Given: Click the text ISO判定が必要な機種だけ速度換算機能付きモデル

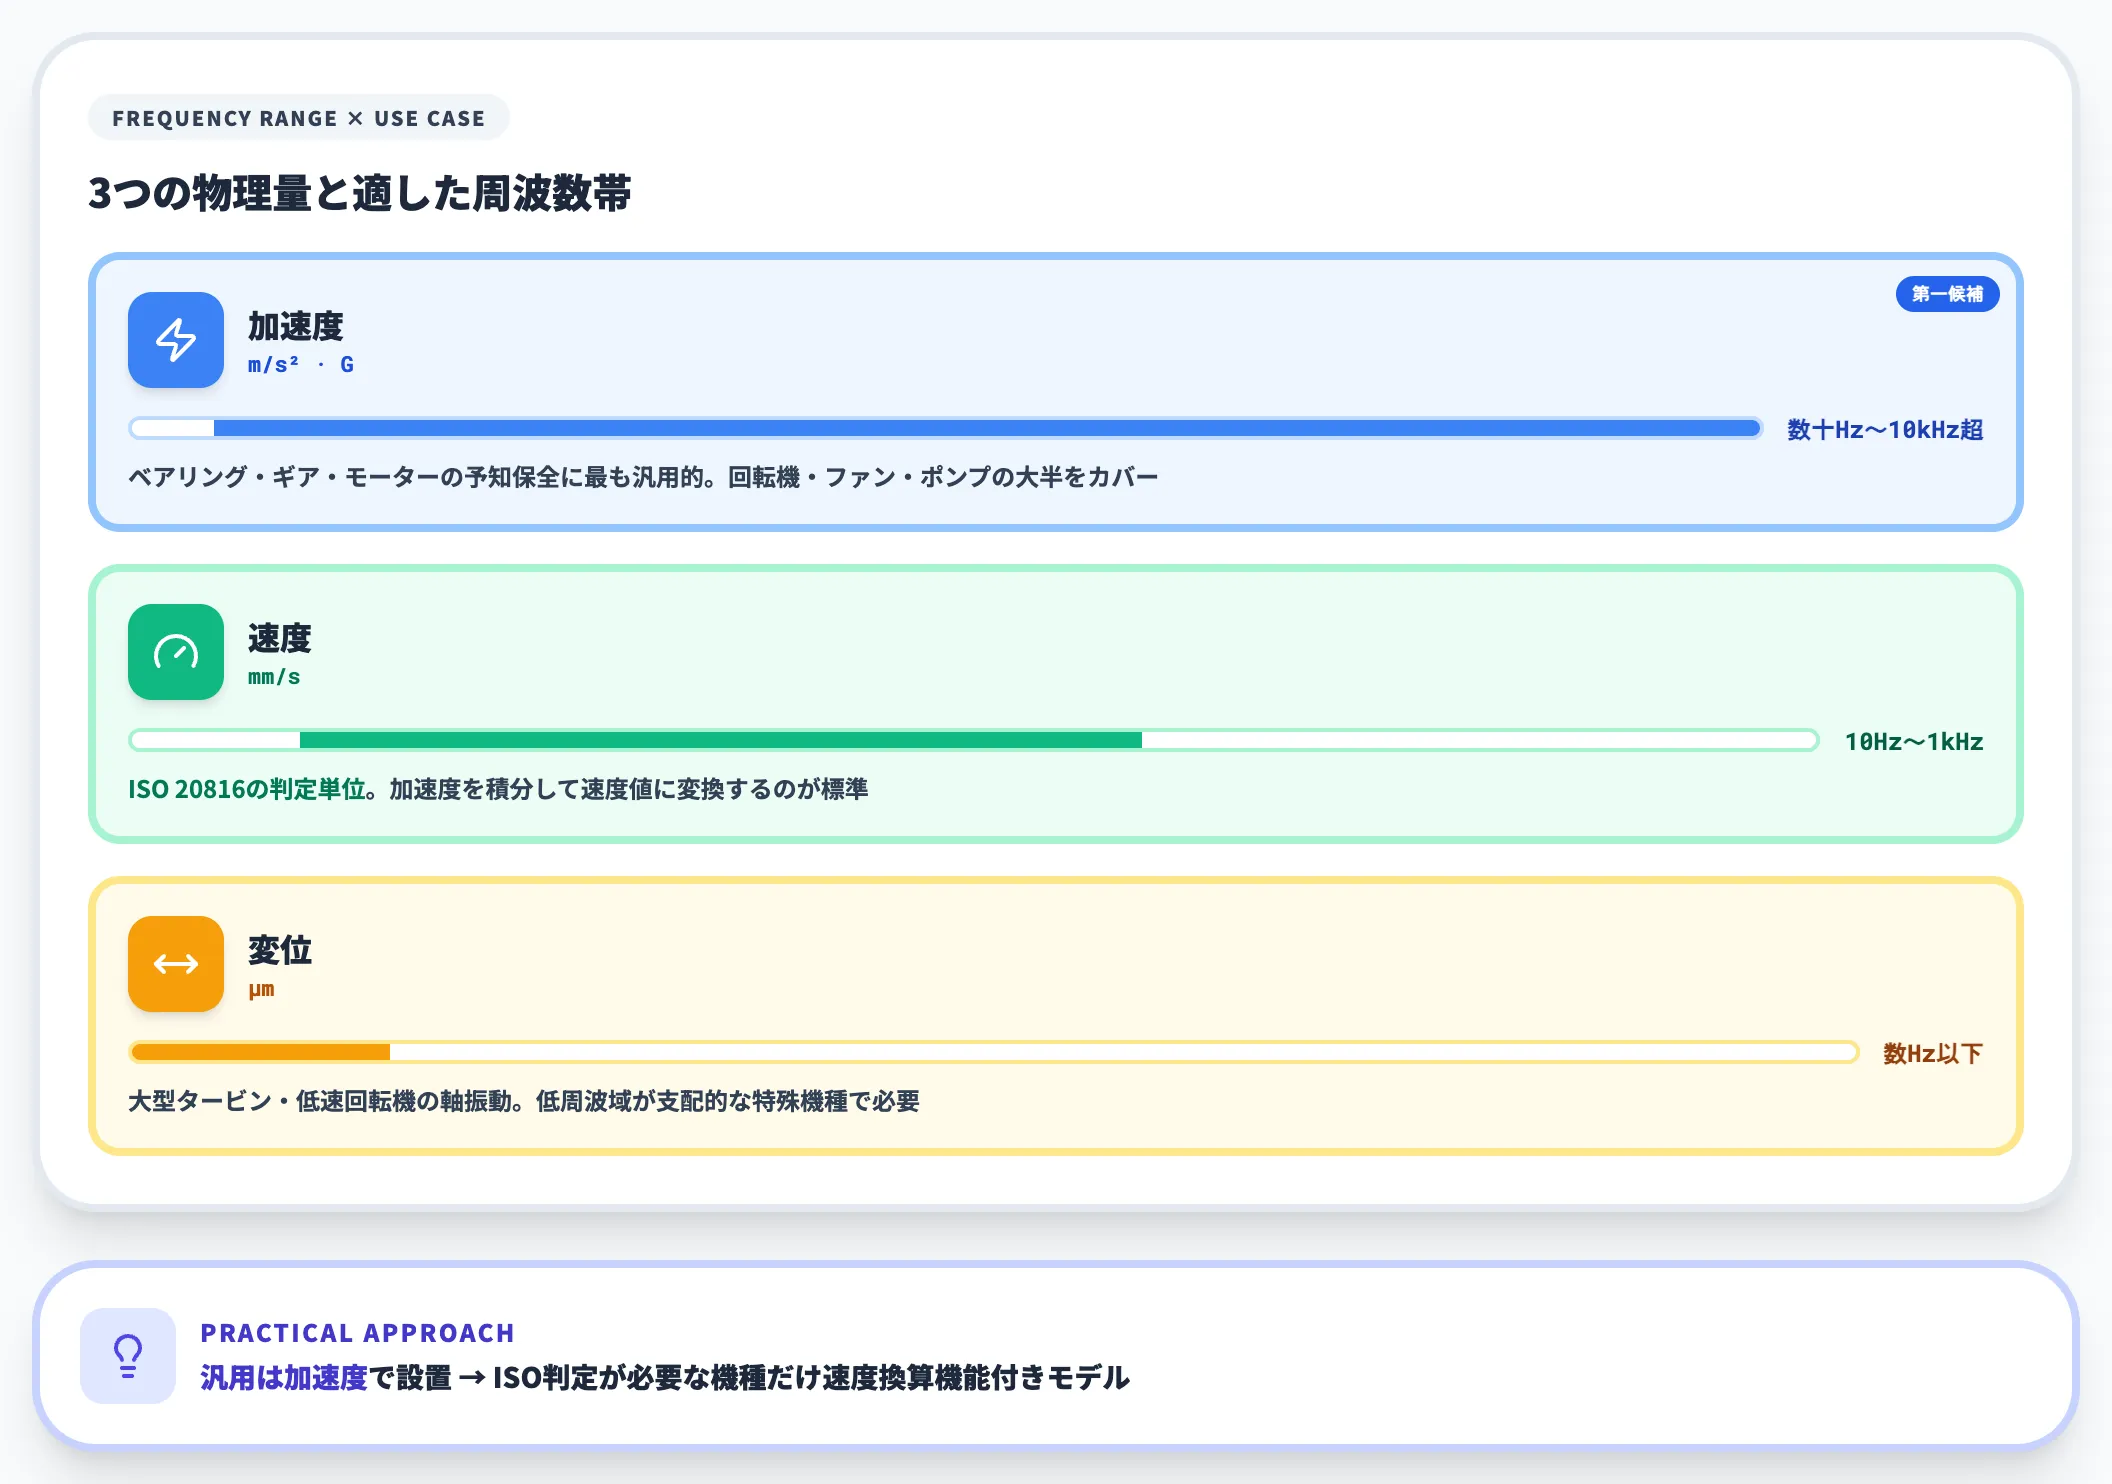Looking at the screenshot, I should [x=811, y=1378].
